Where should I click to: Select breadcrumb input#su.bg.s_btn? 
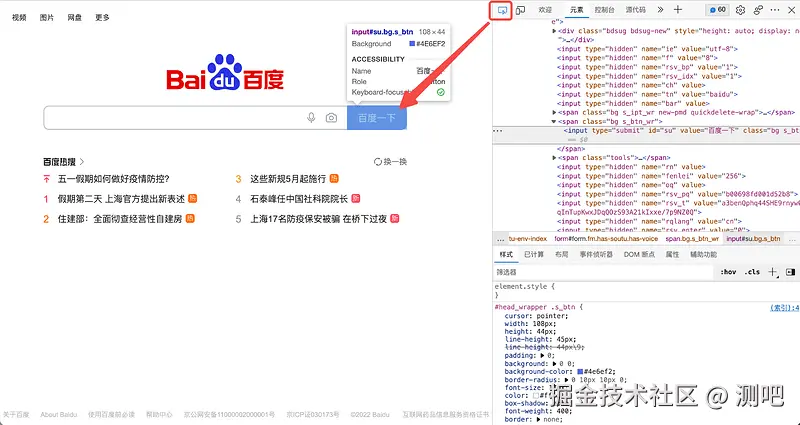[x=754, y=239]
